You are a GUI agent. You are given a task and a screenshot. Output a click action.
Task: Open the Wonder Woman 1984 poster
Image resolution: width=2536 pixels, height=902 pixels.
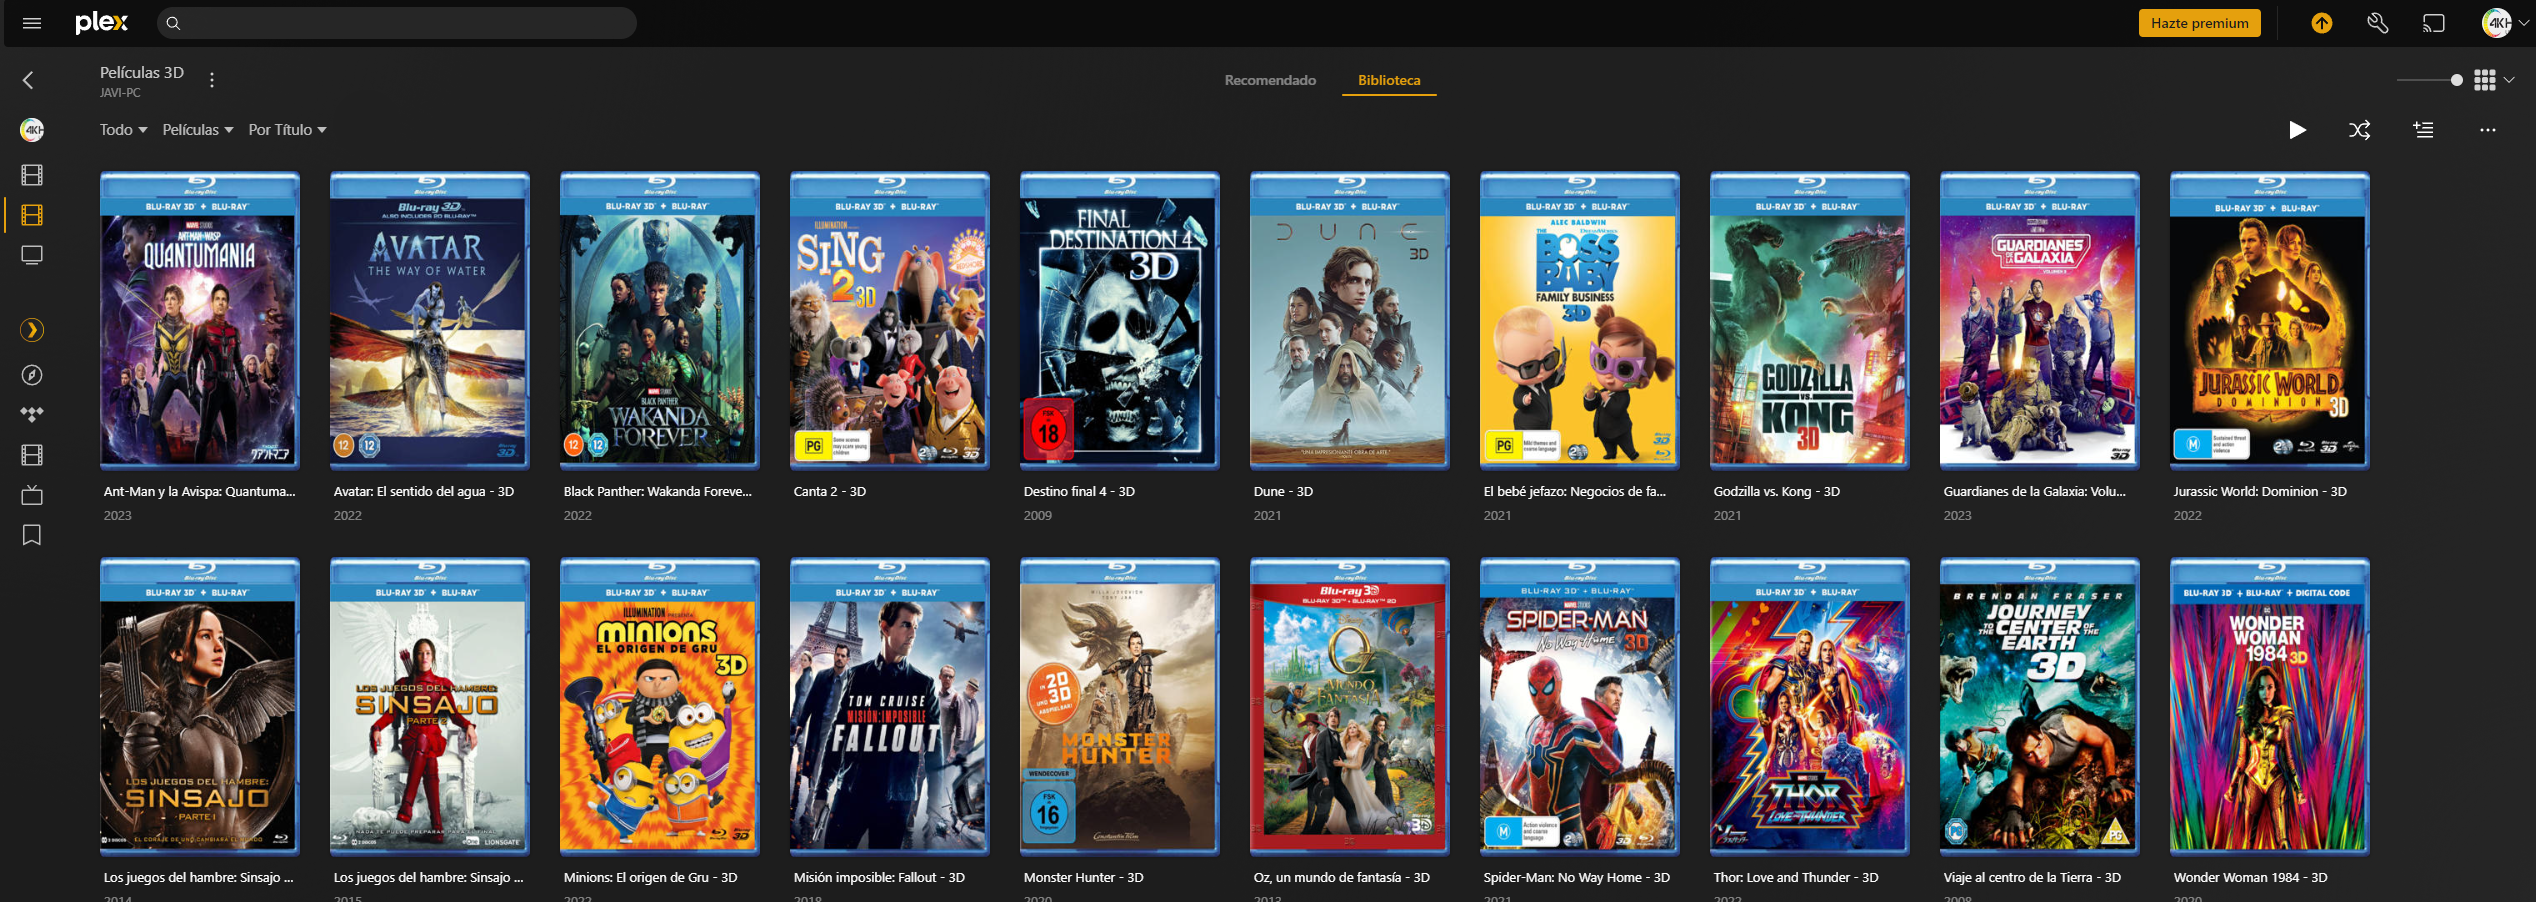click(2270, 706)
